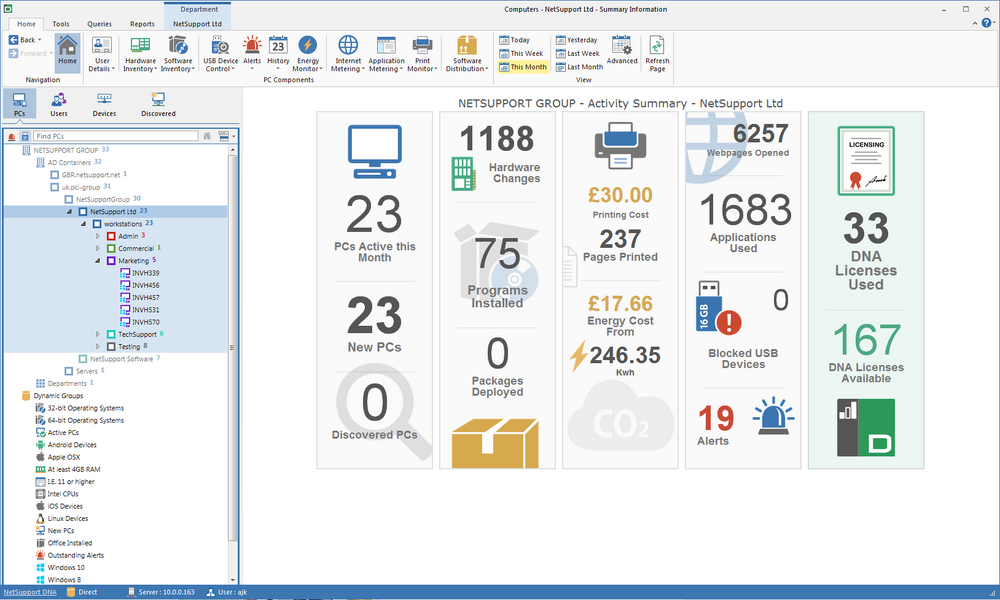Image resolution: width=1000 pixels, height=600 pixels.
Task: Collapse the workstations node
Action: coord(84,224)
